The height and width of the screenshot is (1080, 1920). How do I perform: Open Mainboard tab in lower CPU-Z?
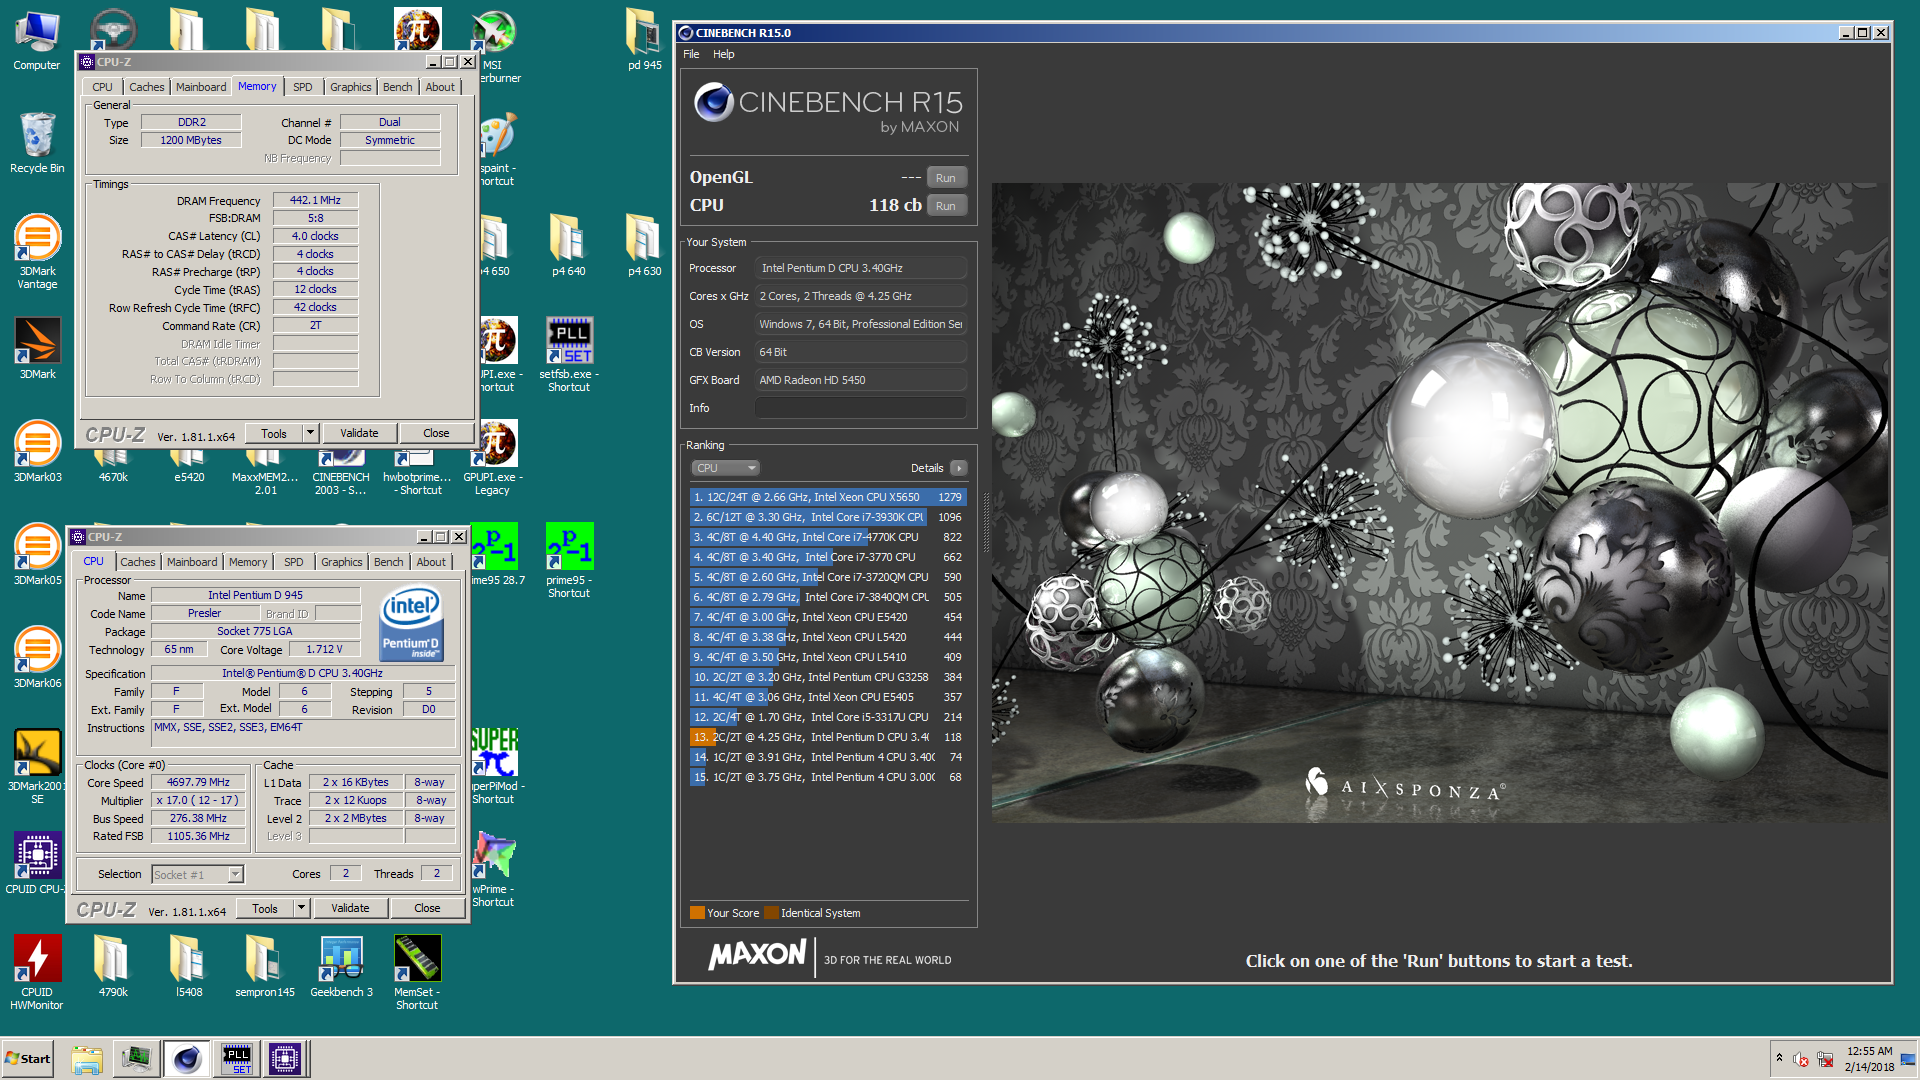(x=192, y=562)
